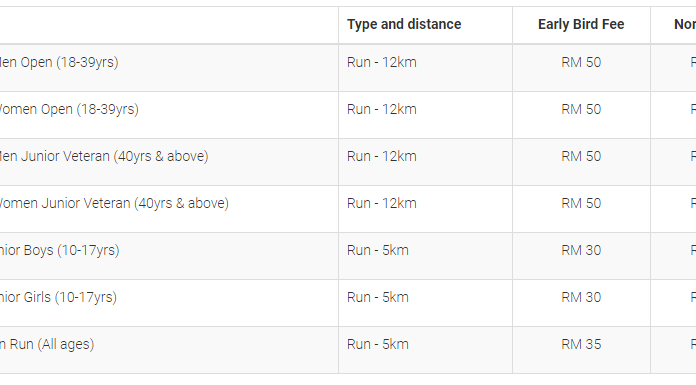Click the Early Bird Fee column header

[581, 24]
